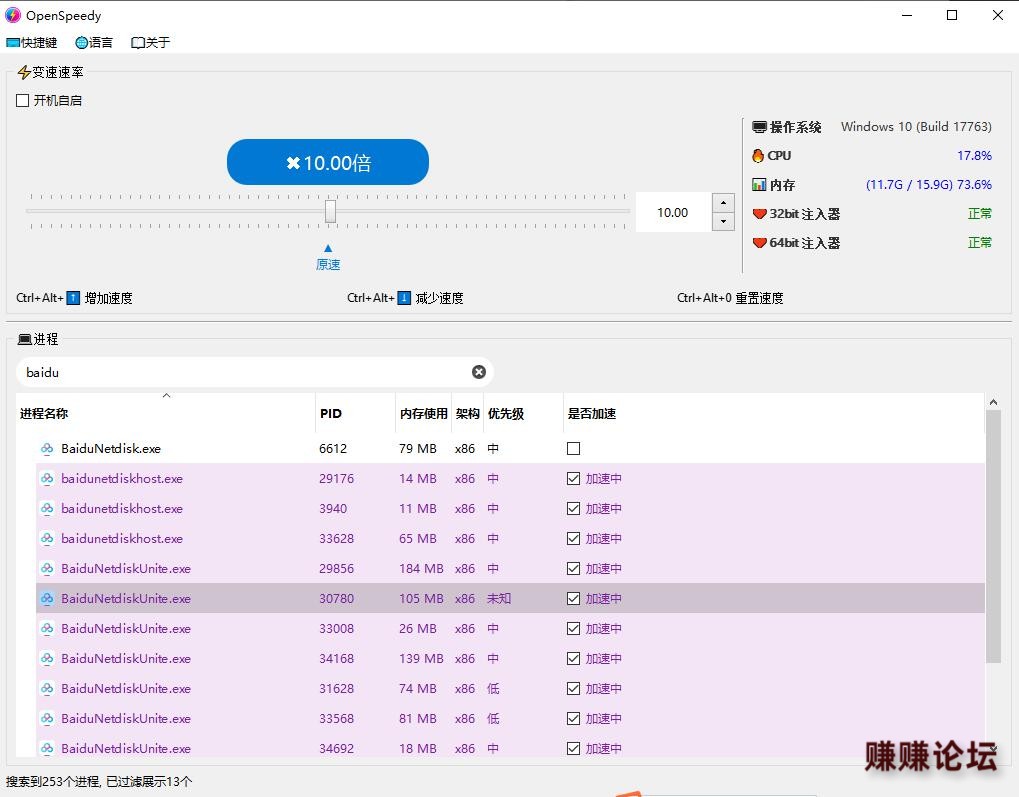The width and height of the screenshot is (1019, 797).
Task: Check acceleration box for BaiduNetdisk.exe PID 6612
Action: [573, 449]
